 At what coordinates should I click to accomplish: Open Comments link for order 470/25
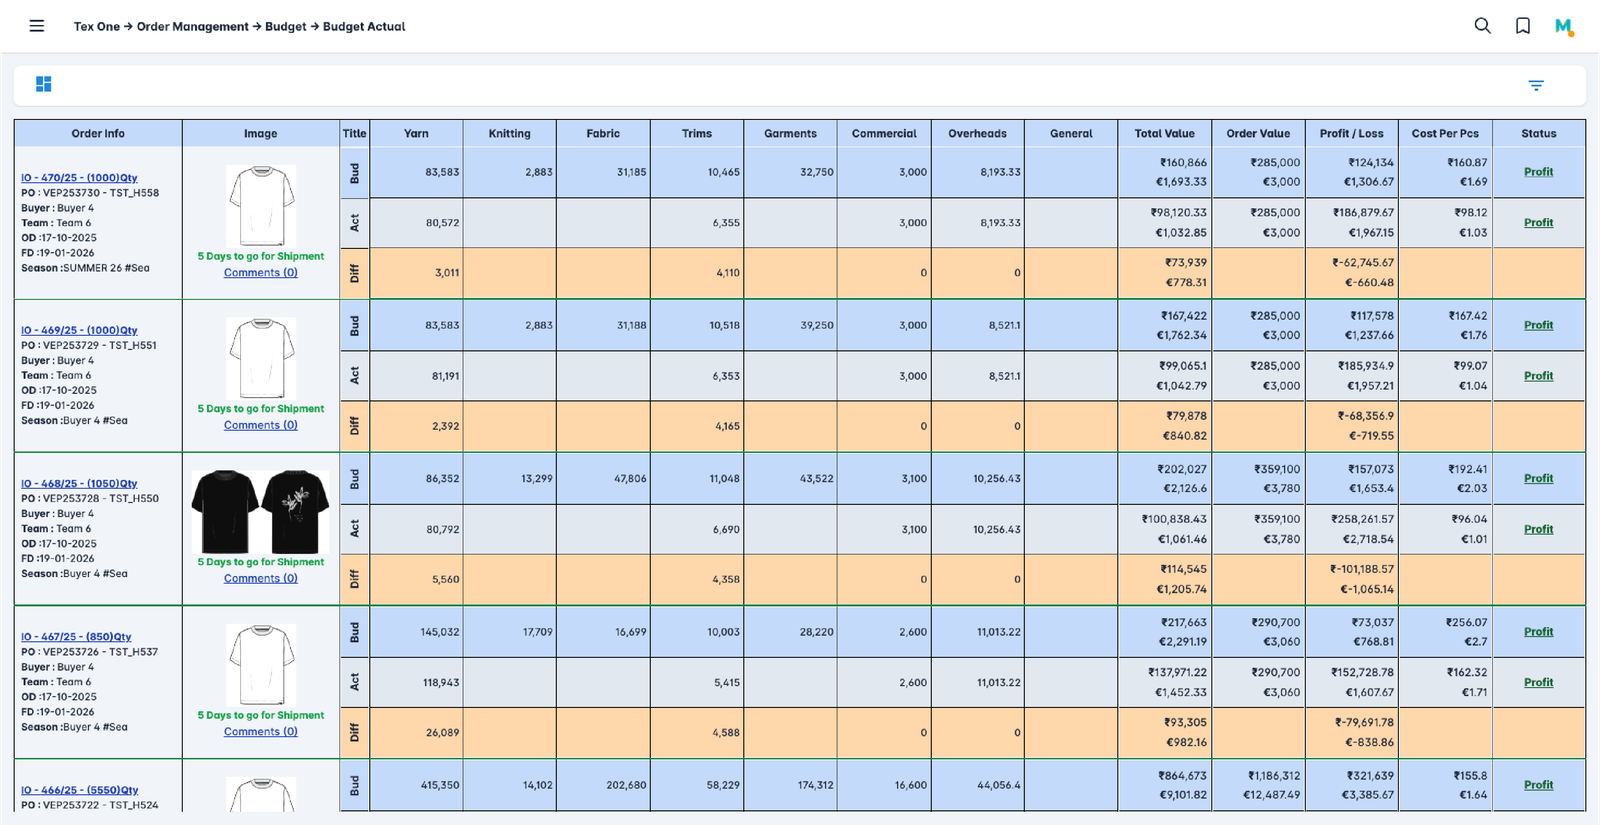[260, 273]
